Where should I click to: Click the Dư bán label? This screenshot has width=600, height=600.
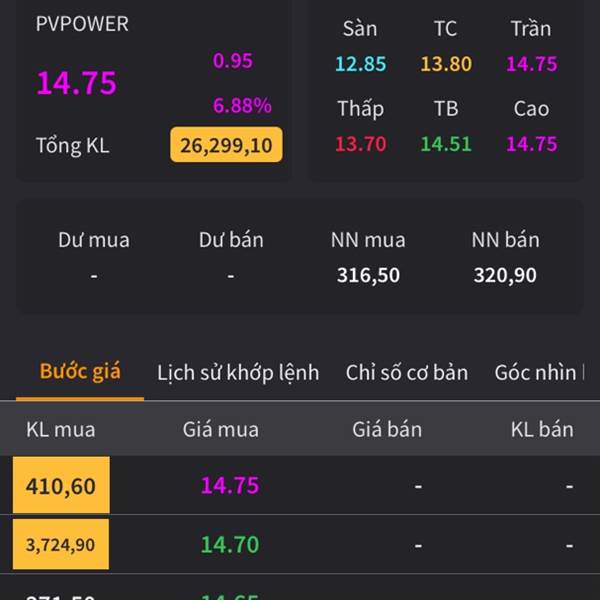(231, 240)
